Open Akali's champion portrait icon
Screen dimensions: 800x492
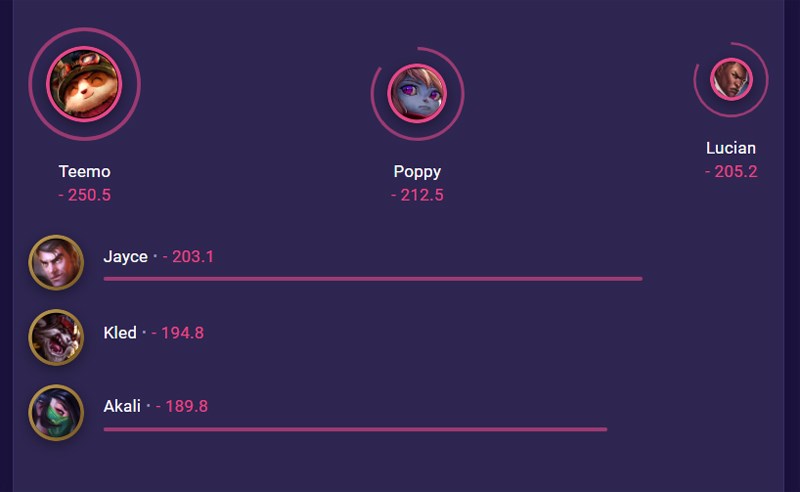[56, 412]
